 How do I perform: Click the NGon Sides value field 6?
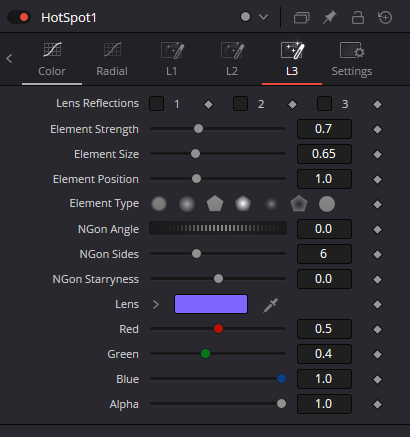[x=324, y=254]
